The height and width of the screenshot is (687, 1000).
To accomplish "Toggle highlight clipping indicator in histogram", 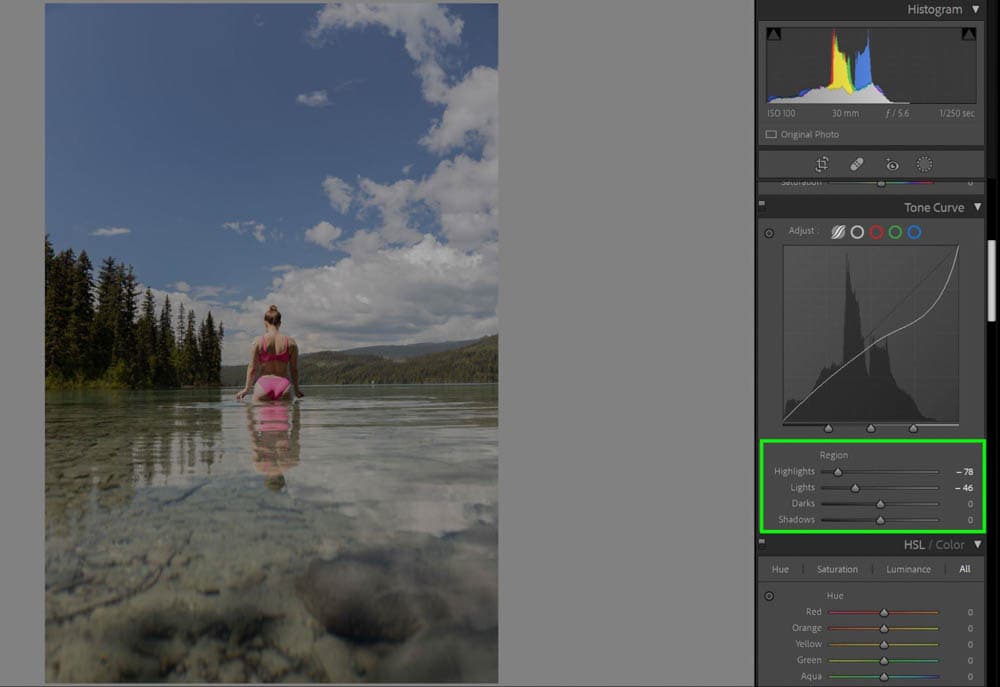I will click(968, 34).
